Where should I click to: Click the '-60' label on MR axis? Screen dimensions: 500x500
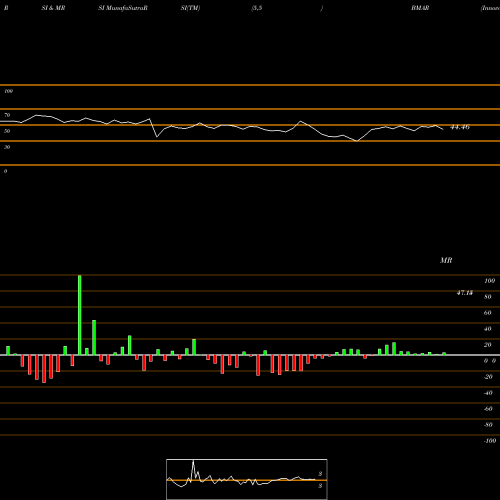tap(488, 409)
